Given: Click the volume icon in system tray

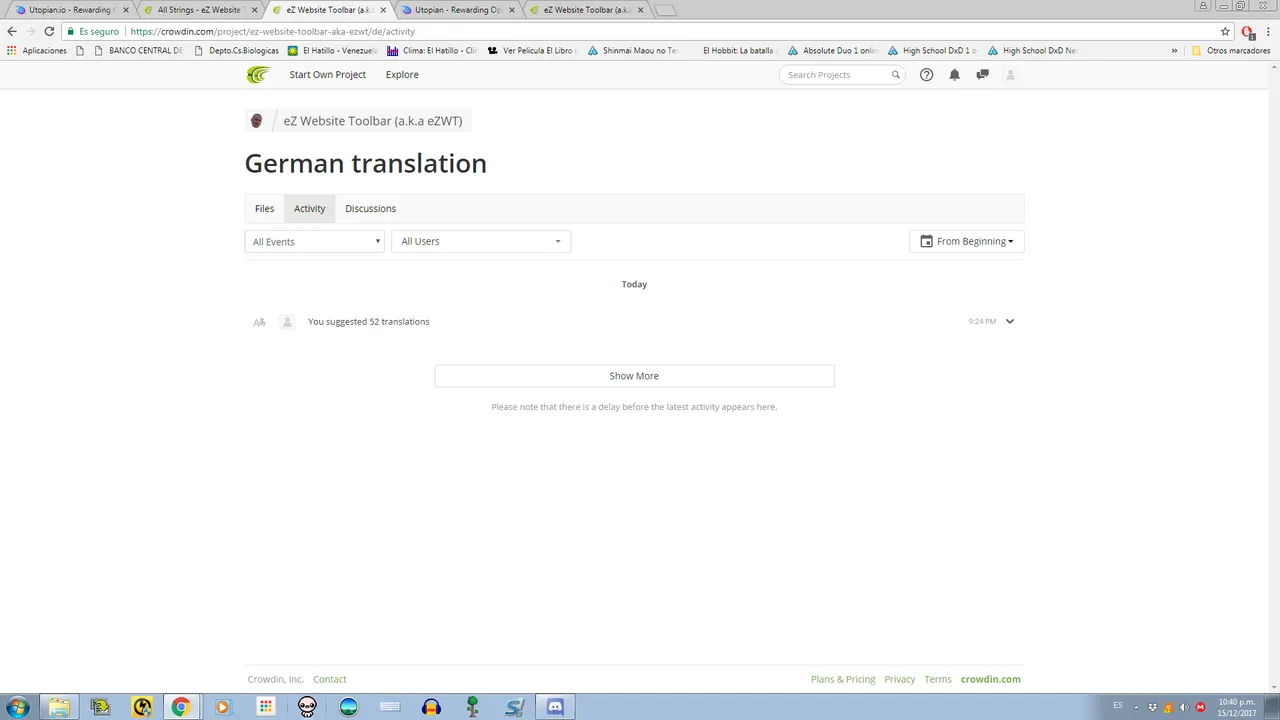Looking at the screenshot, I should (x=1184, y=707).
